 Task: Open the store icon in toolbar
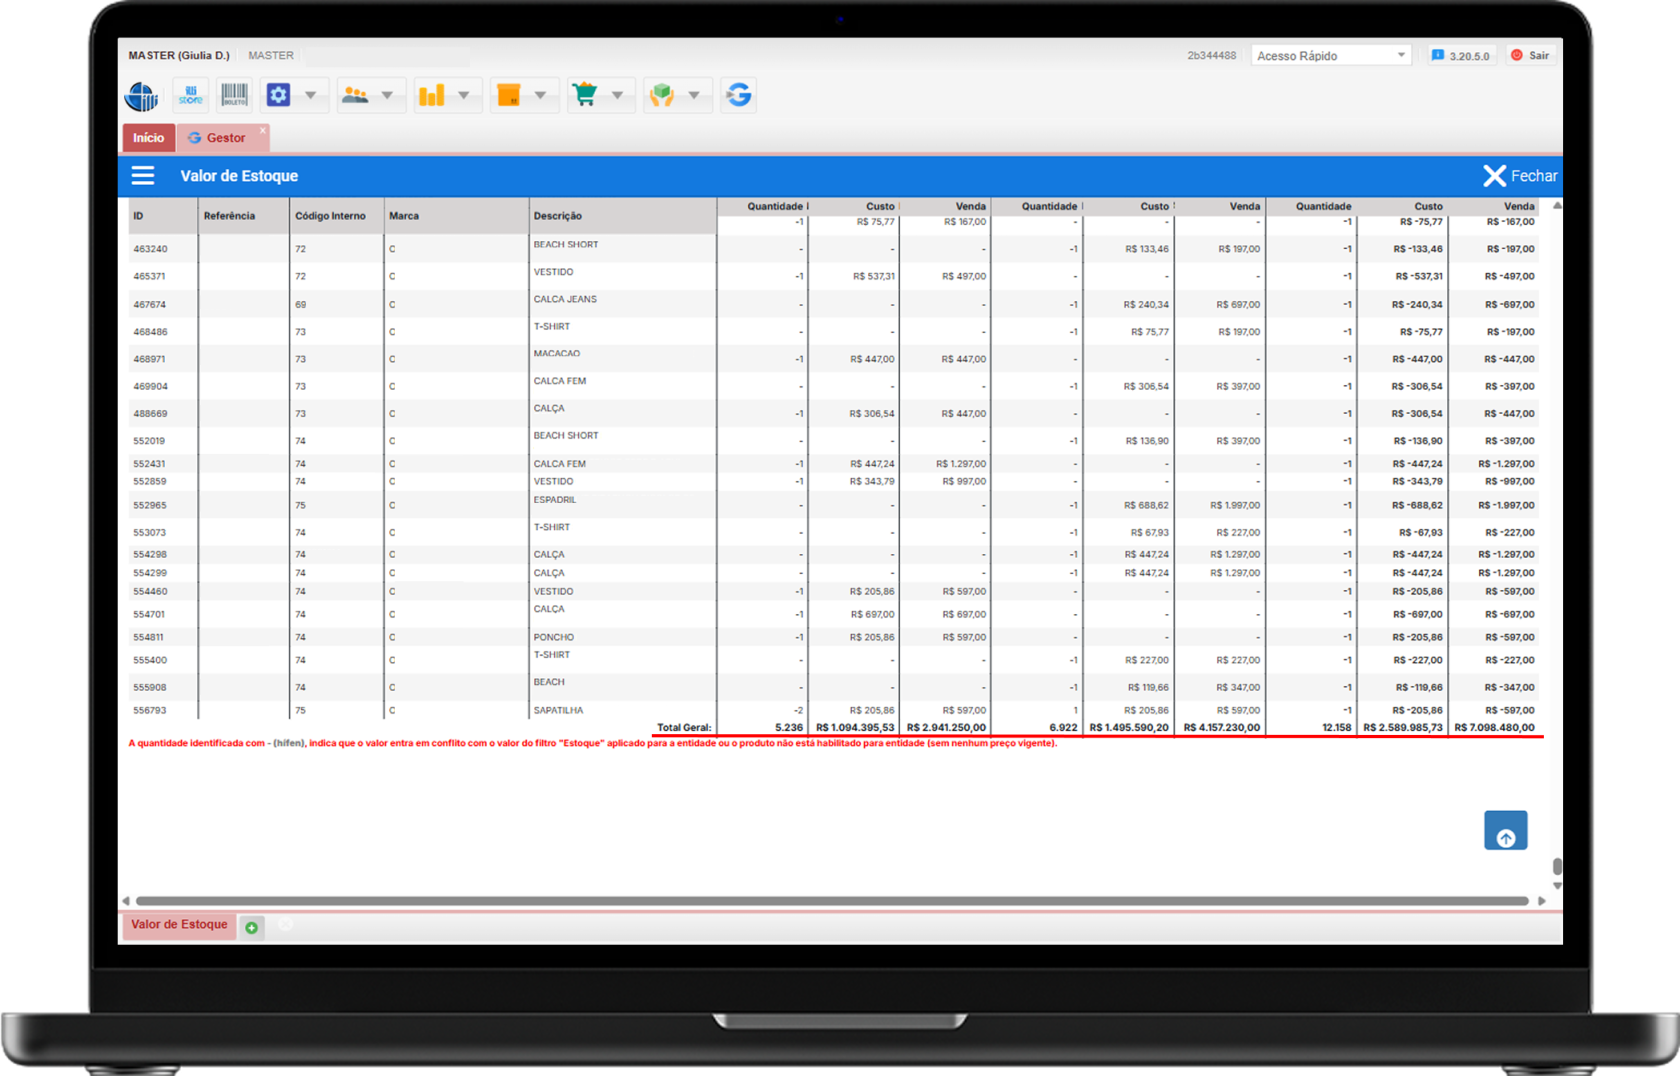point(190,95)
